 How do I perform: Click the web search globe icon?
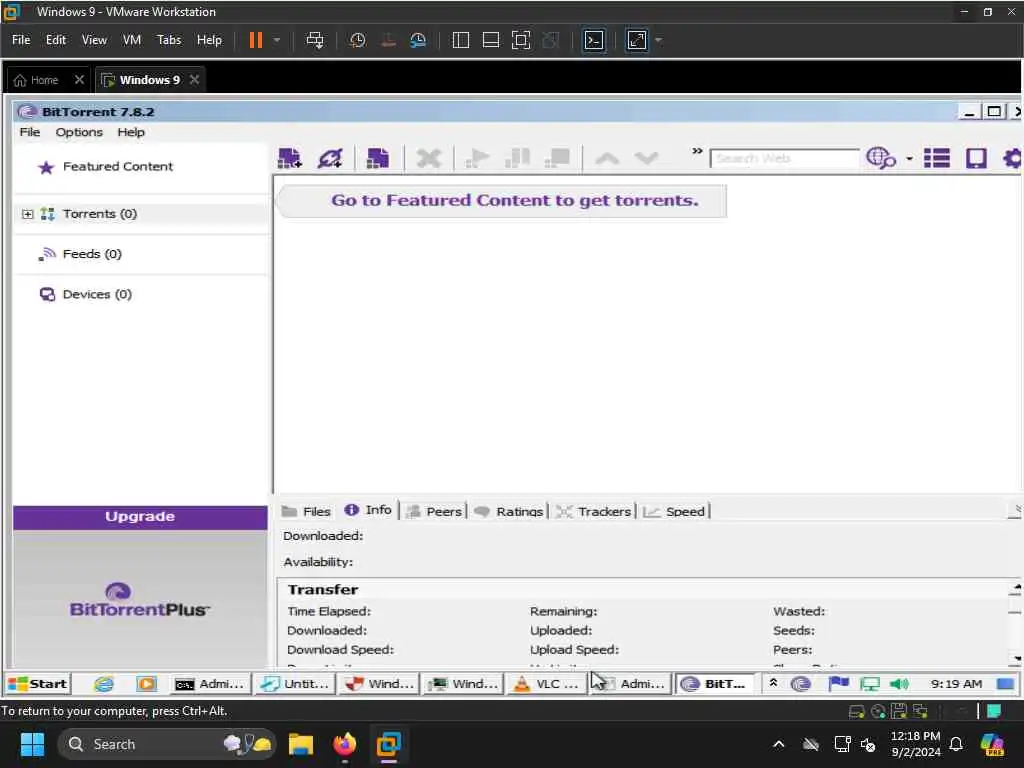(880, 158)
